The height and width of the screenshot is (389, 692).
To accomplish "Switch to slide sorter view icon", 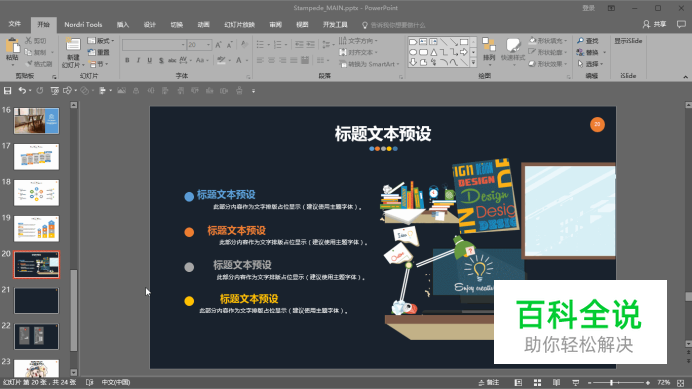I will pyautogui.click(x=537, y=382).
